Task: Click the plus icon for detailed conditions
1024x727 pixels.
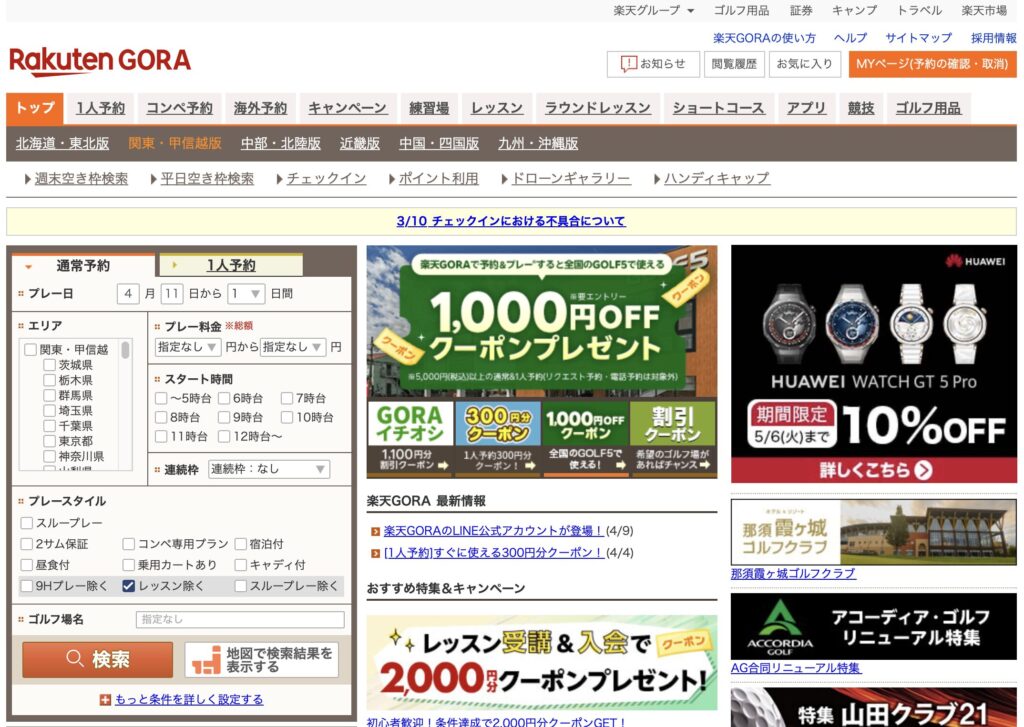Action: point(105,700)
